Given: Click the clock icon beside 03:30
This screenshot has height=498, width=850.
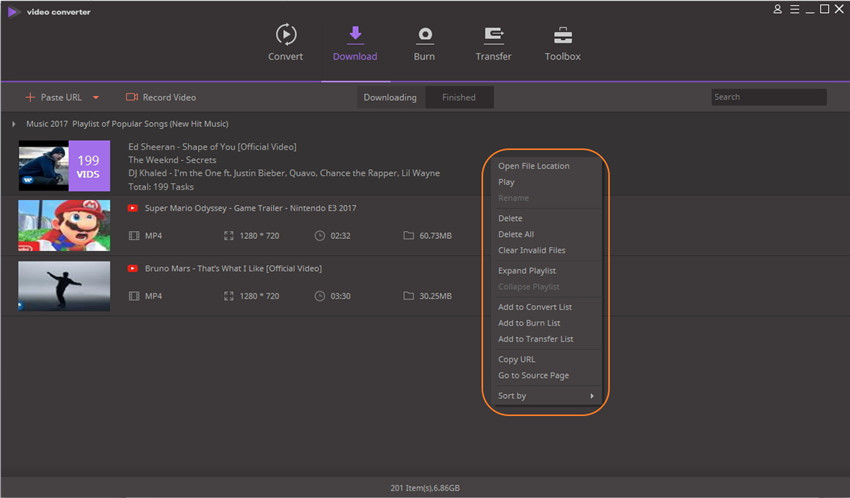Looking at the screenshot, I should (x=320, y=296).
